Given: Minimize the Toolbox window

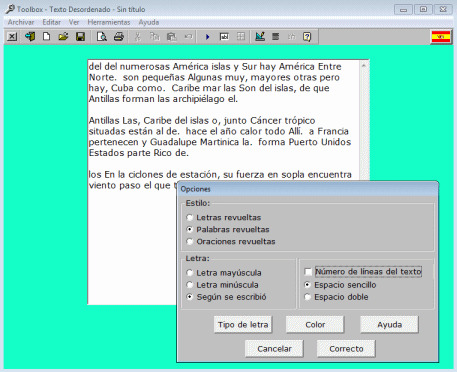Looking at the screenshot, I should coord(403,9).
